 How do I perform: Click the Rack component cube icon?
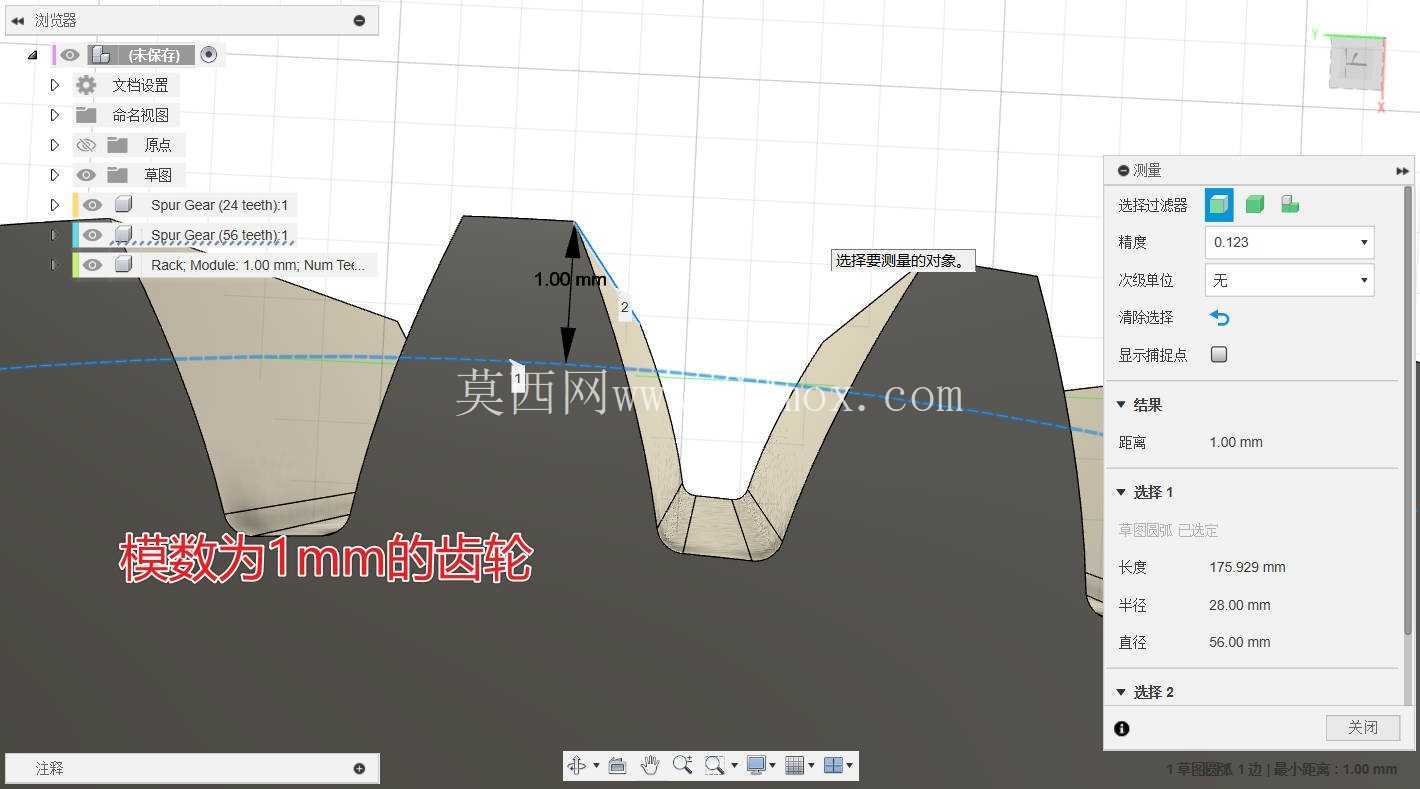123,265
